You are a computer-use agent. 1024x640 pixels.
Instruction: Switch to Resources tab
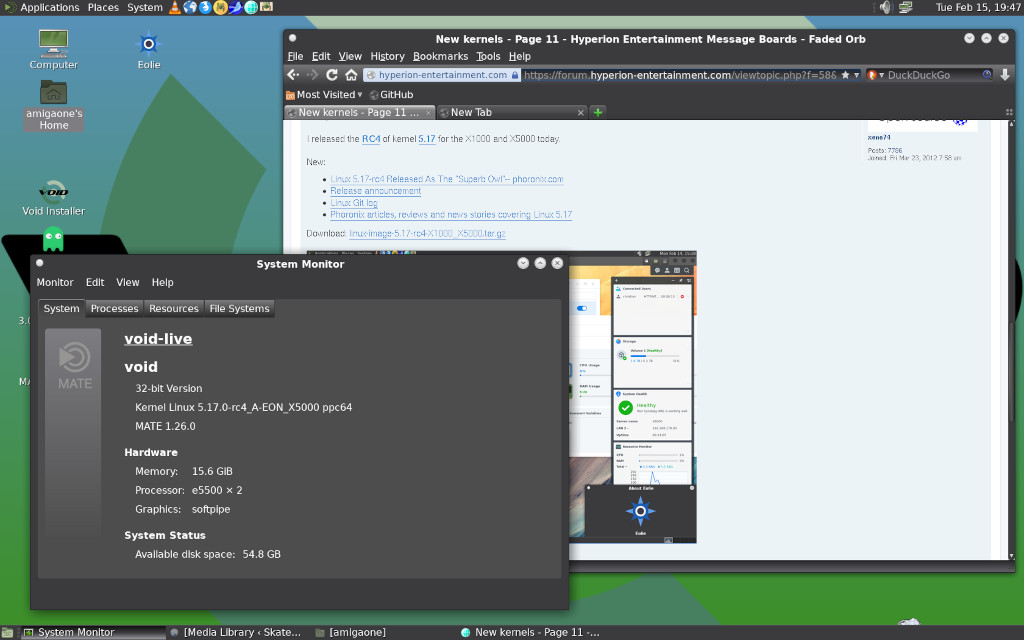pos(174,308)
